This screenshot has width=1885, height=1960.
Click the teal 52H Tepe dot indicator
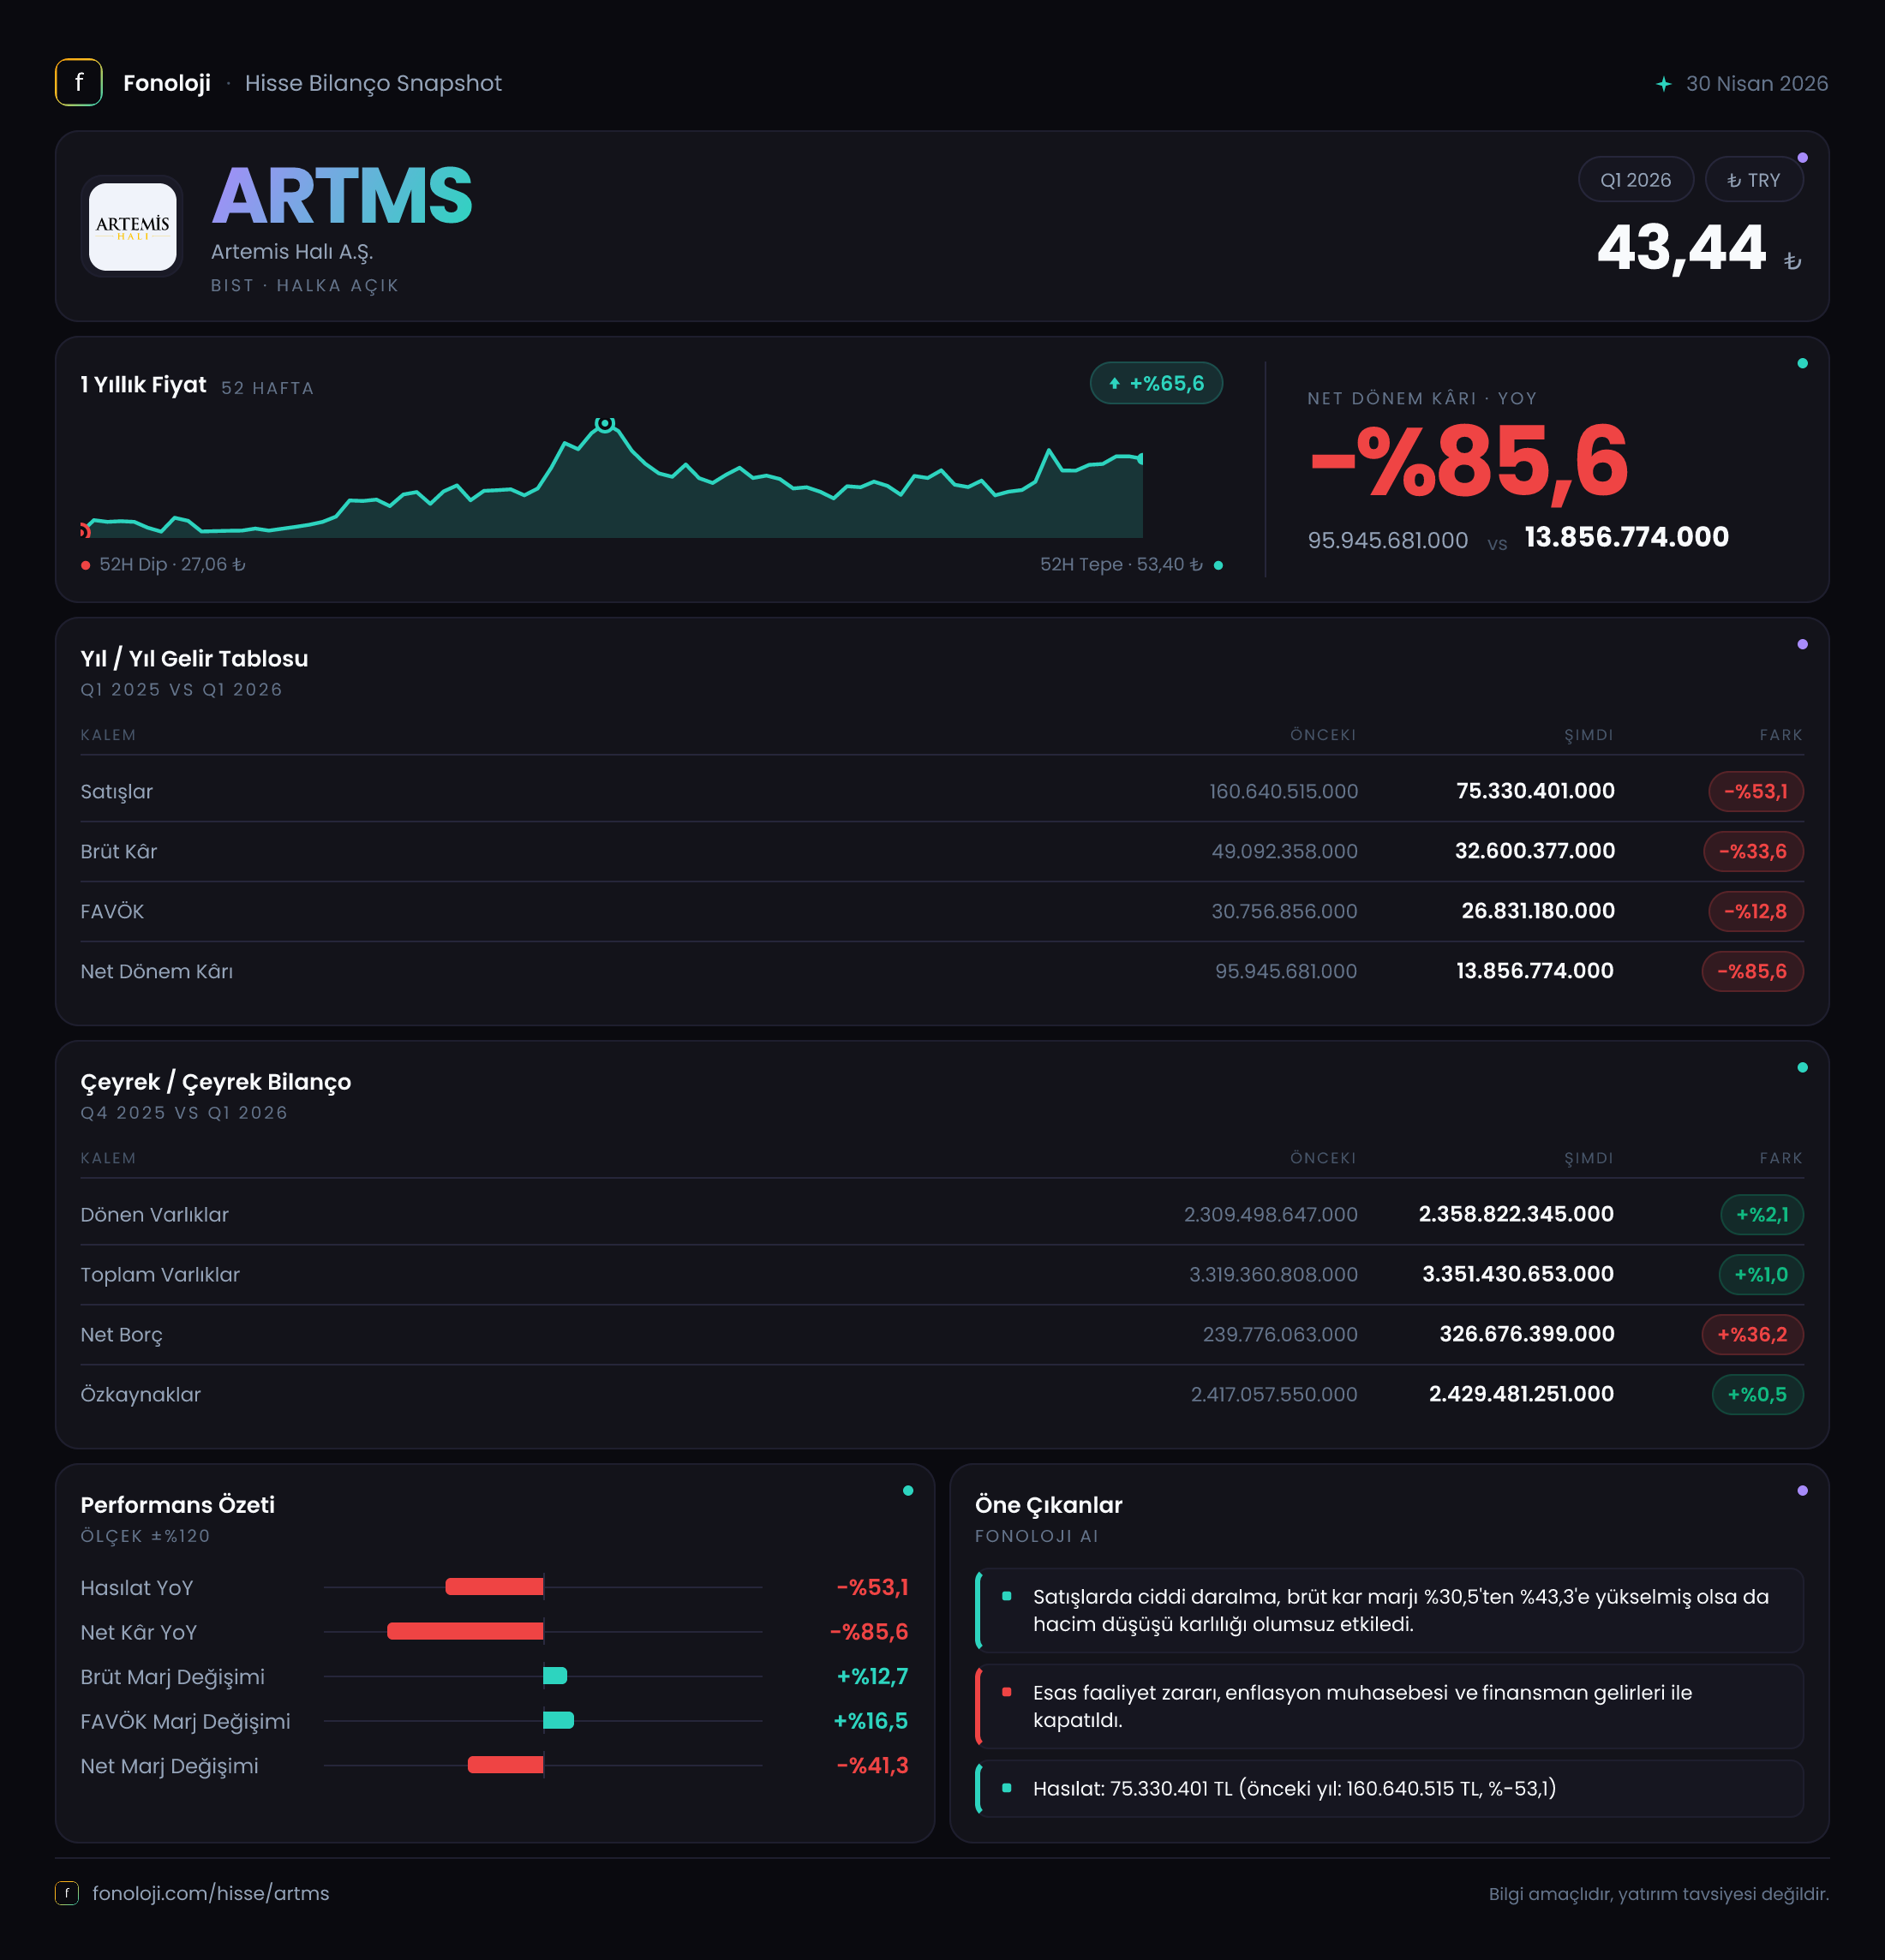1218,565
